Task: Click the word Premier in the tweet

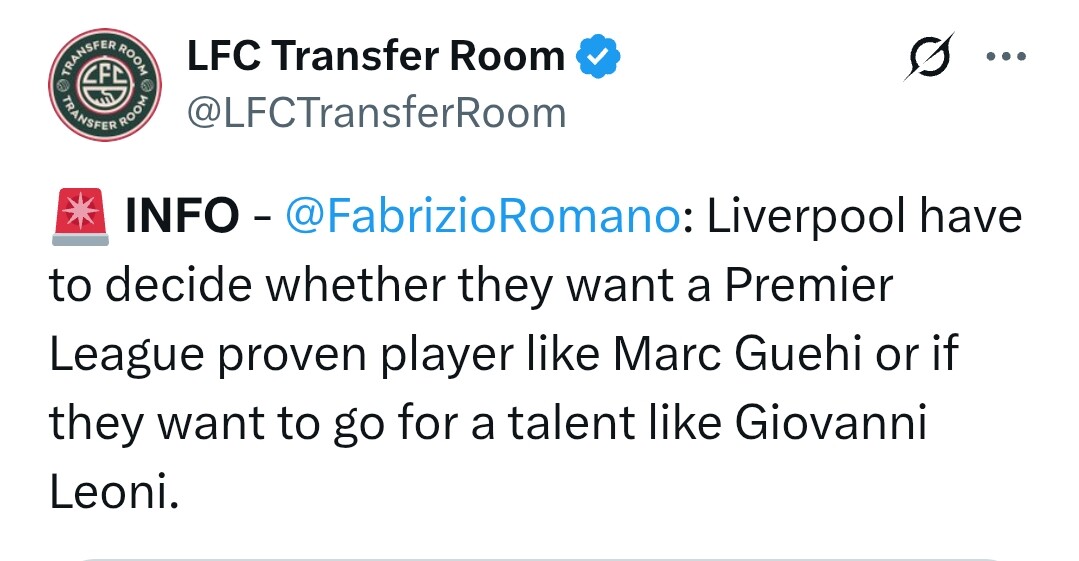Action: 808,286
